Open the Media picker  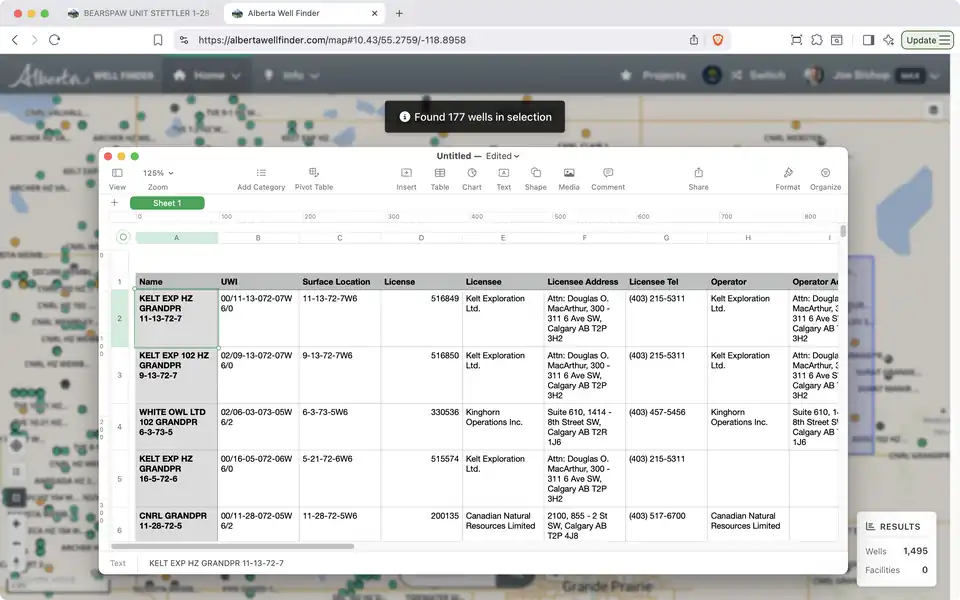click(569, 179)
